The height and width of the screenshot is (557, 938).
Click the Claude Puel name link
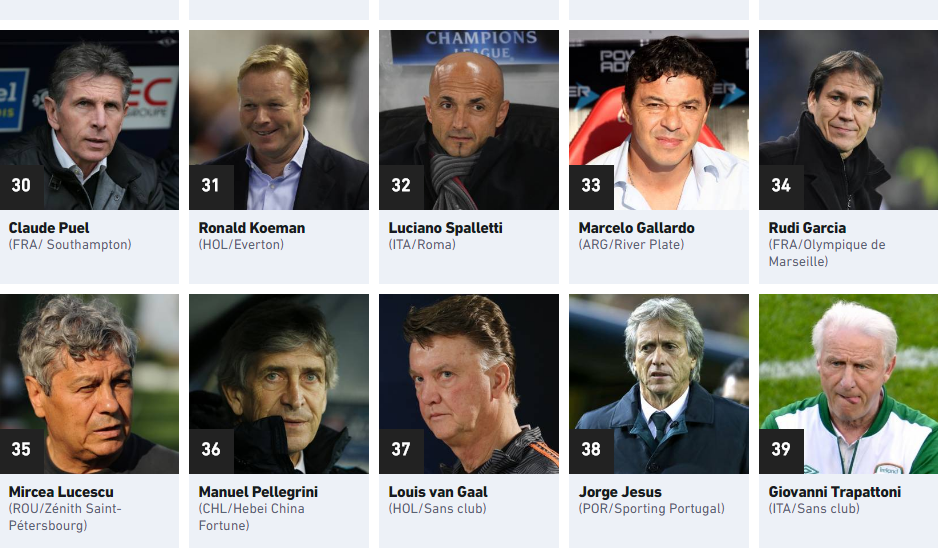pos(49,228)
